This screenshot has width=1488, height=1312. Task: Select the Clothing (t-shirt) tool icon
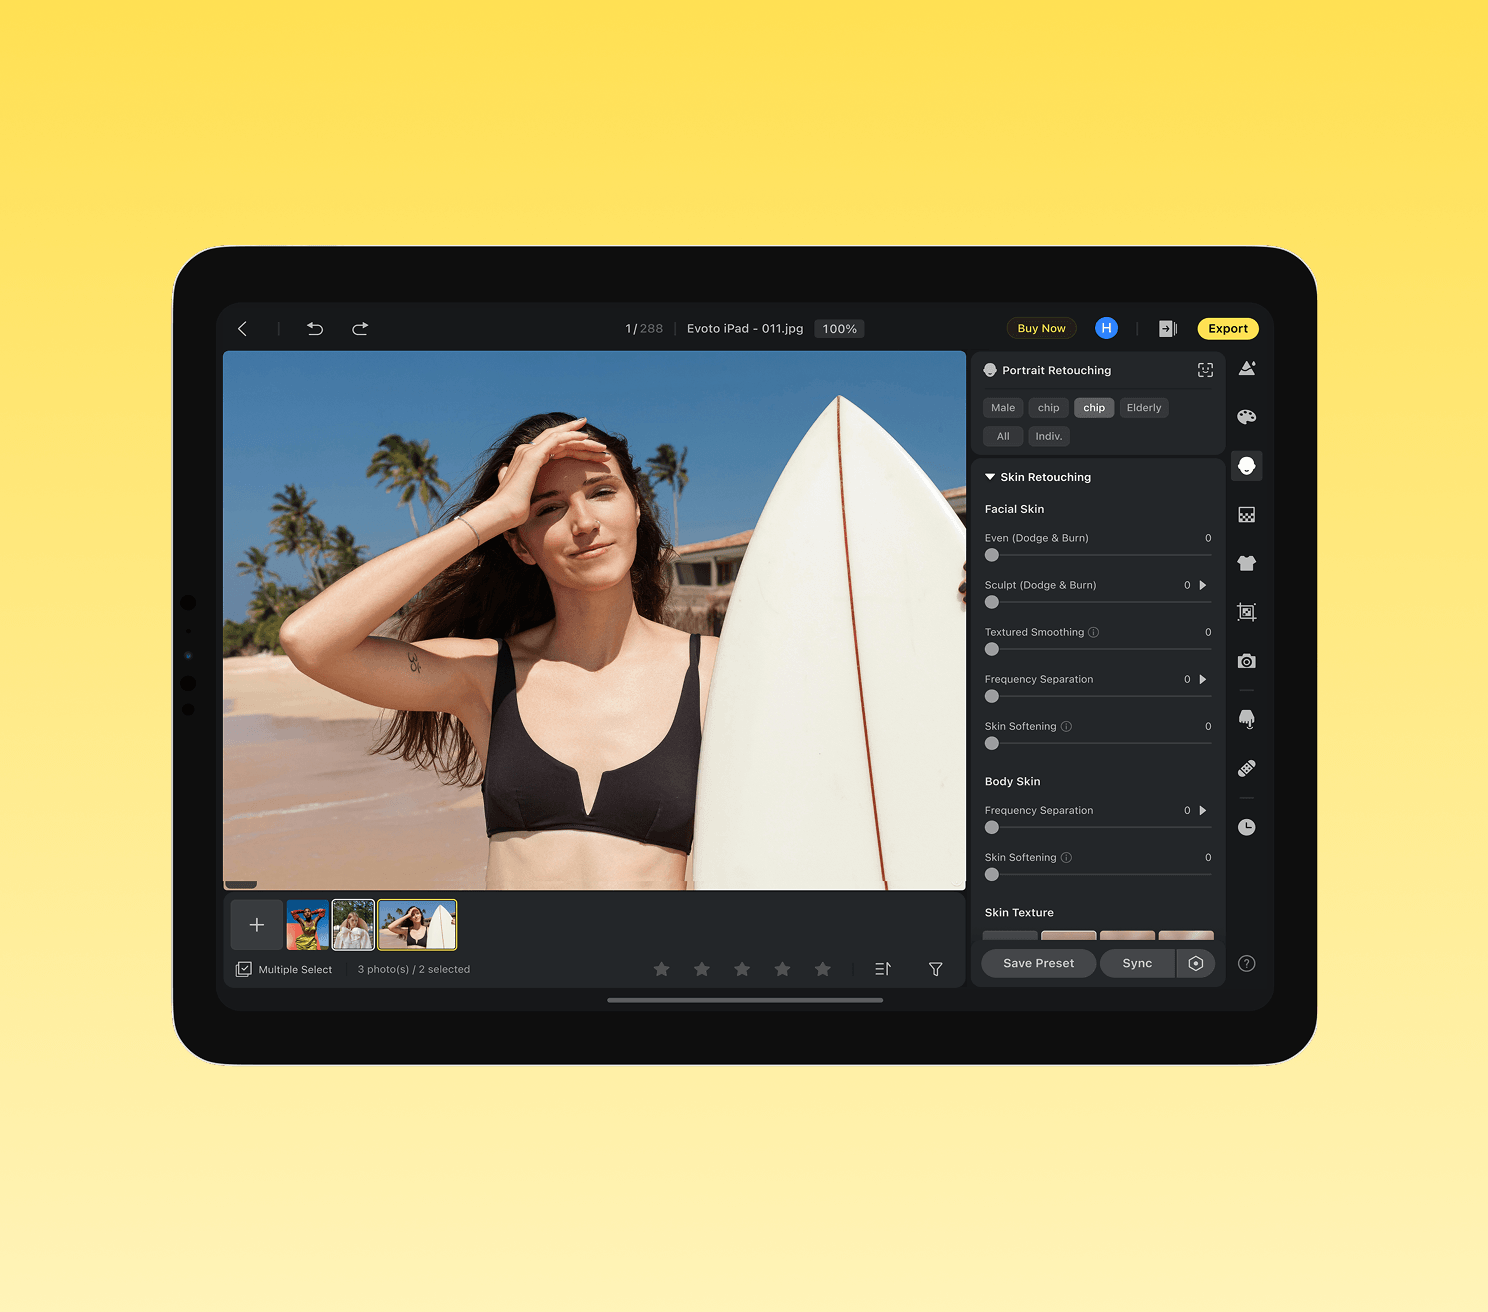[1246, 563]
